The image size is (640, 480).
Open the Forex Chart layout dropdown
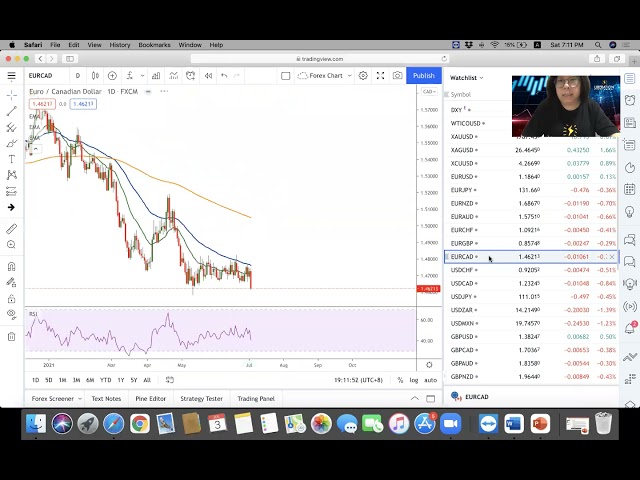pos(326,76)
